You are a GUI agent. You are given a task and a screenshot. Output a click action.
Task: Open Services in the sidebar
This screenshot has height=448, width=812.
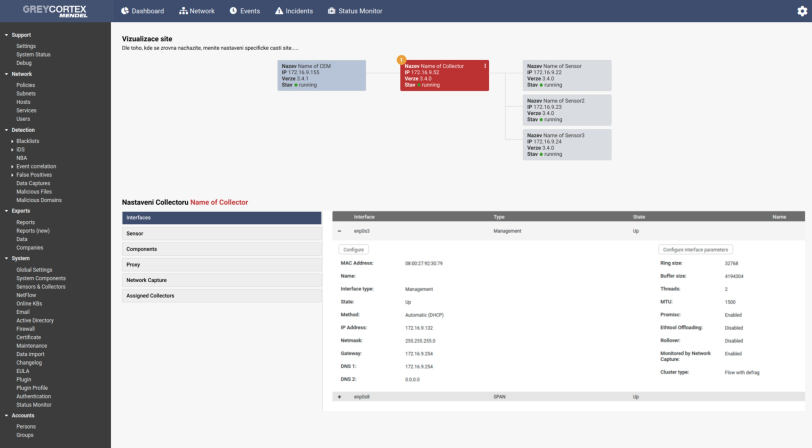click(26, 110)
